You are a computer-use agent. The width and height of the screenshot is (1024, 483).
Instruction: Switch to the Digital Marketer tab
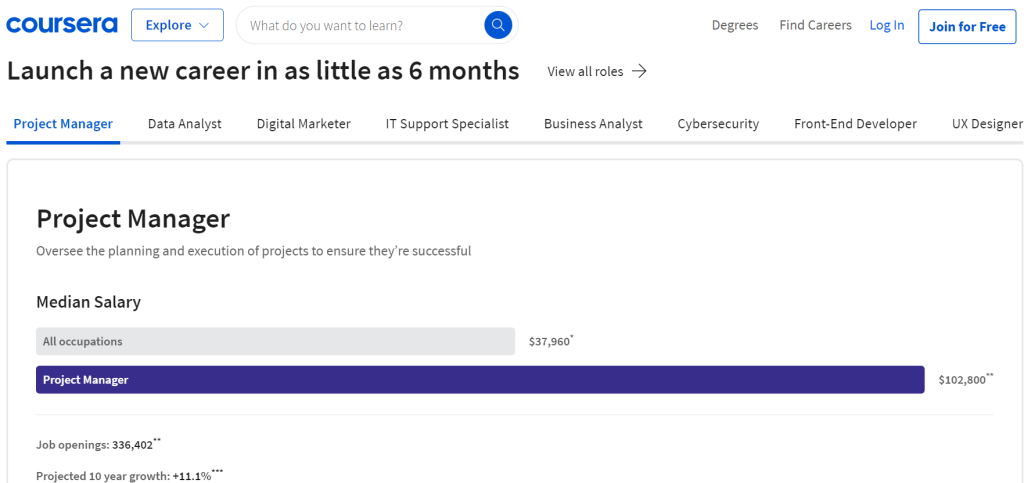point(304,123)
